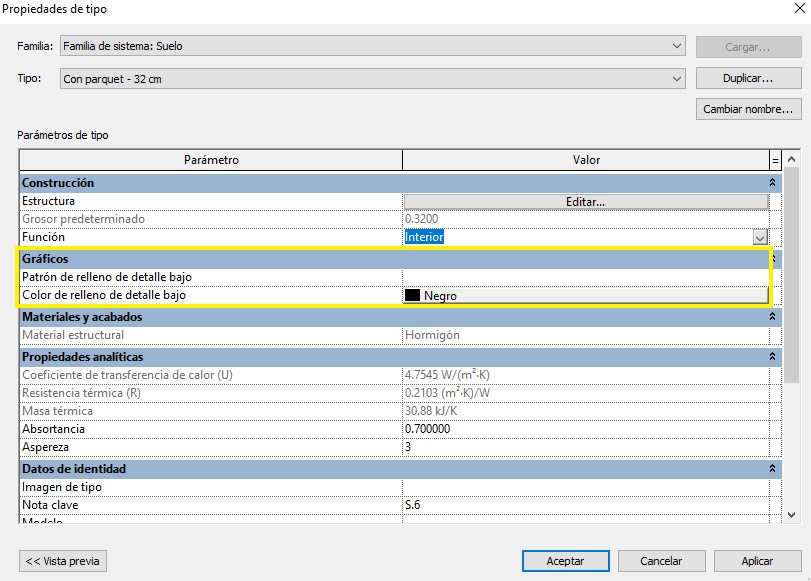Open the Tipo dropdown list
The image size is (811, 581).
point(677,79)
